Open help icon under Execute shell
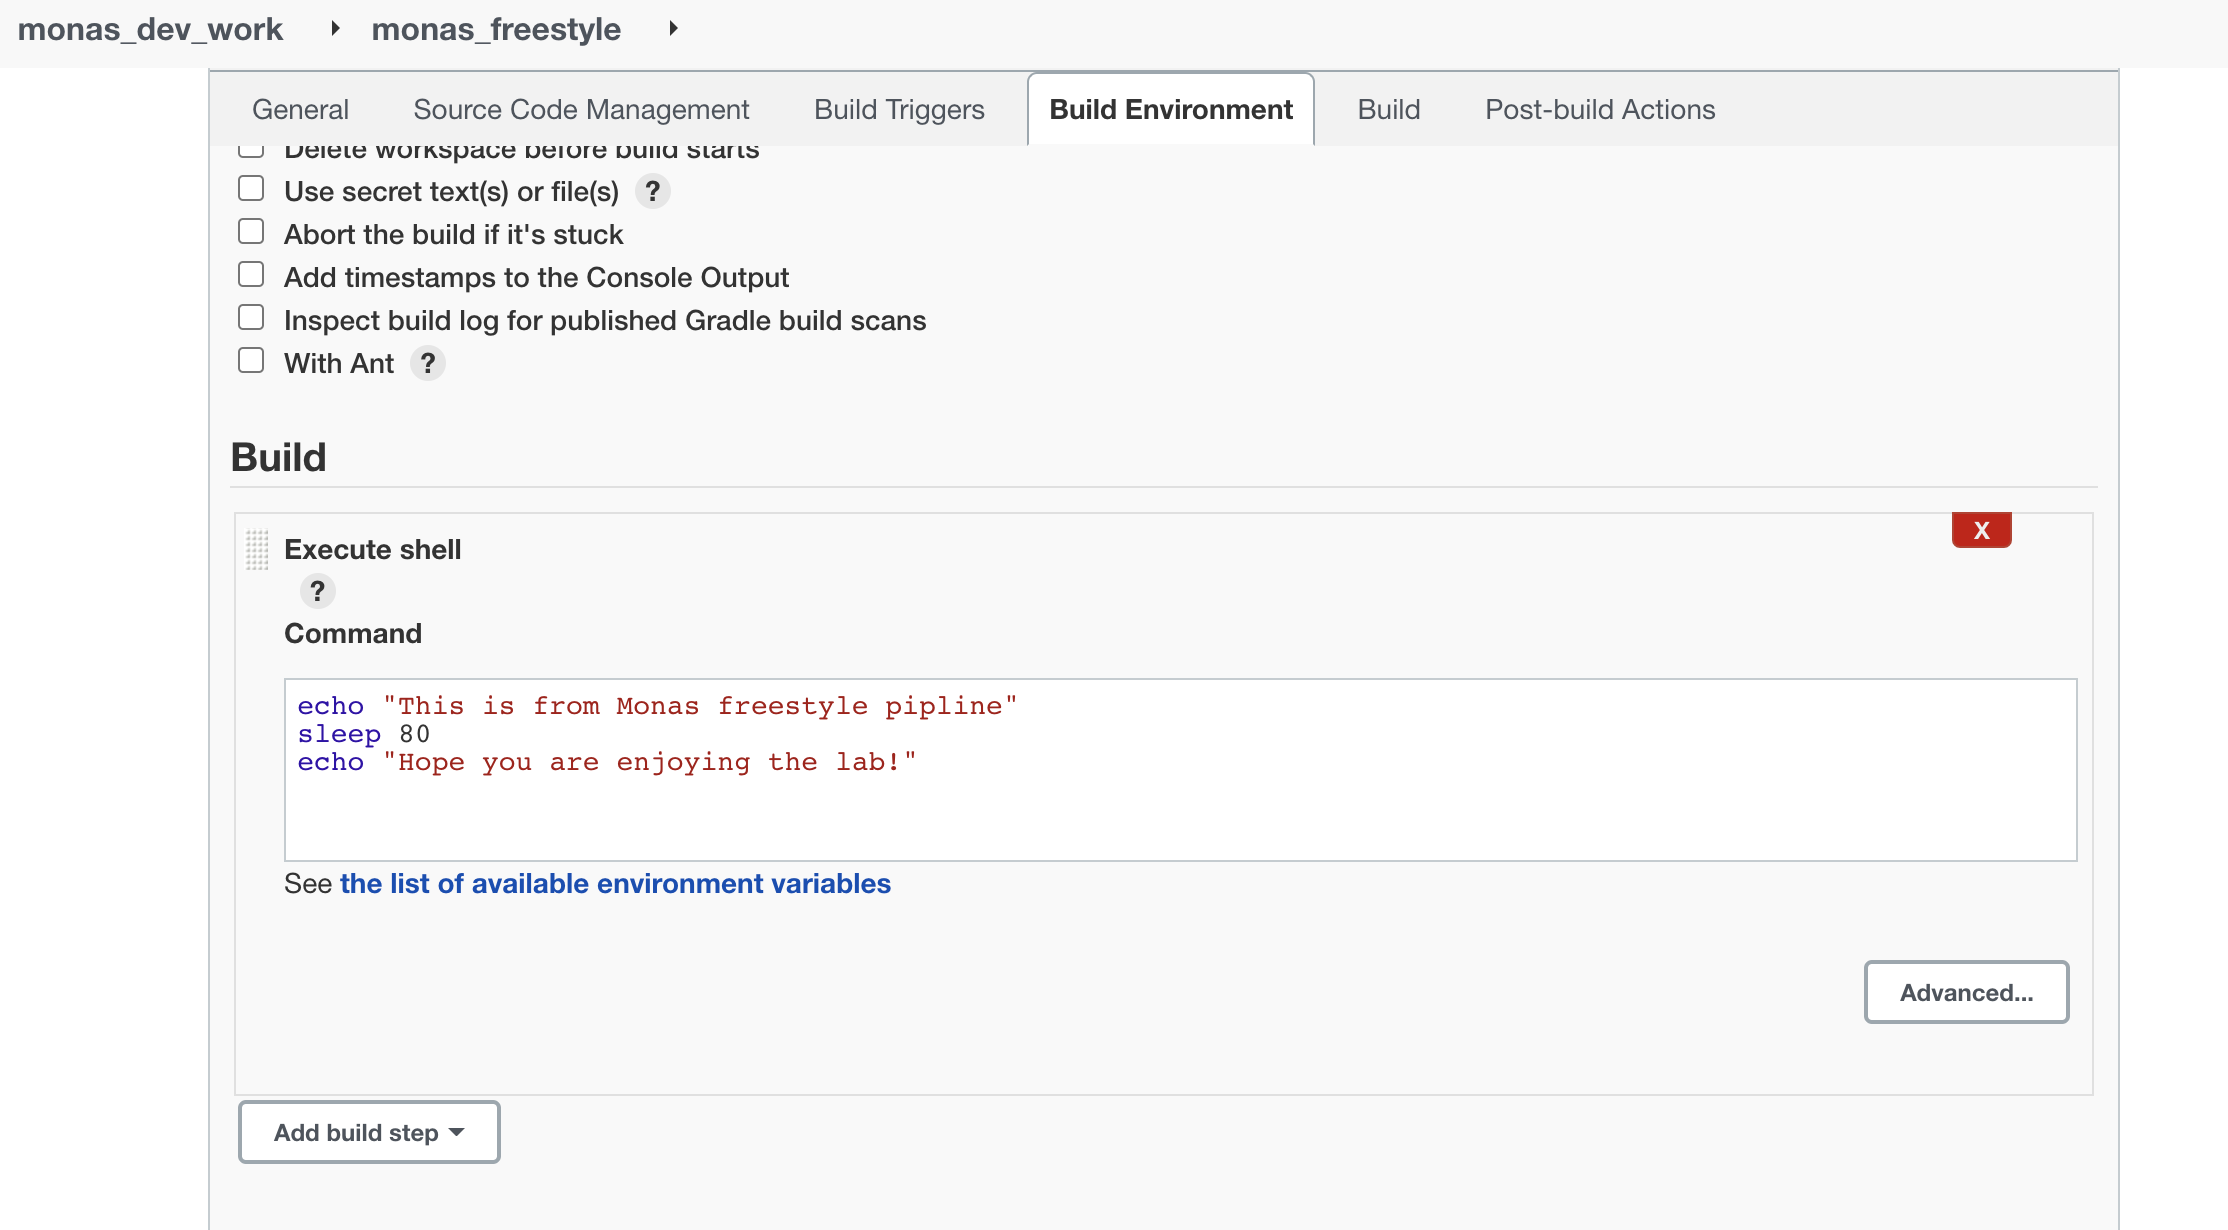Viewport: 2228px width, 1230px height. click(x=318, y=591)
